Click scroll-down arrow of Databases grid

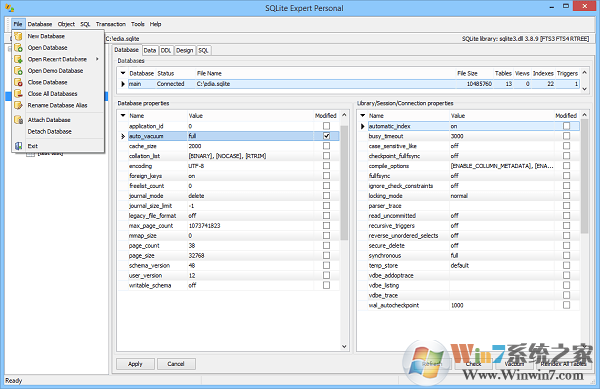[584, 89]
